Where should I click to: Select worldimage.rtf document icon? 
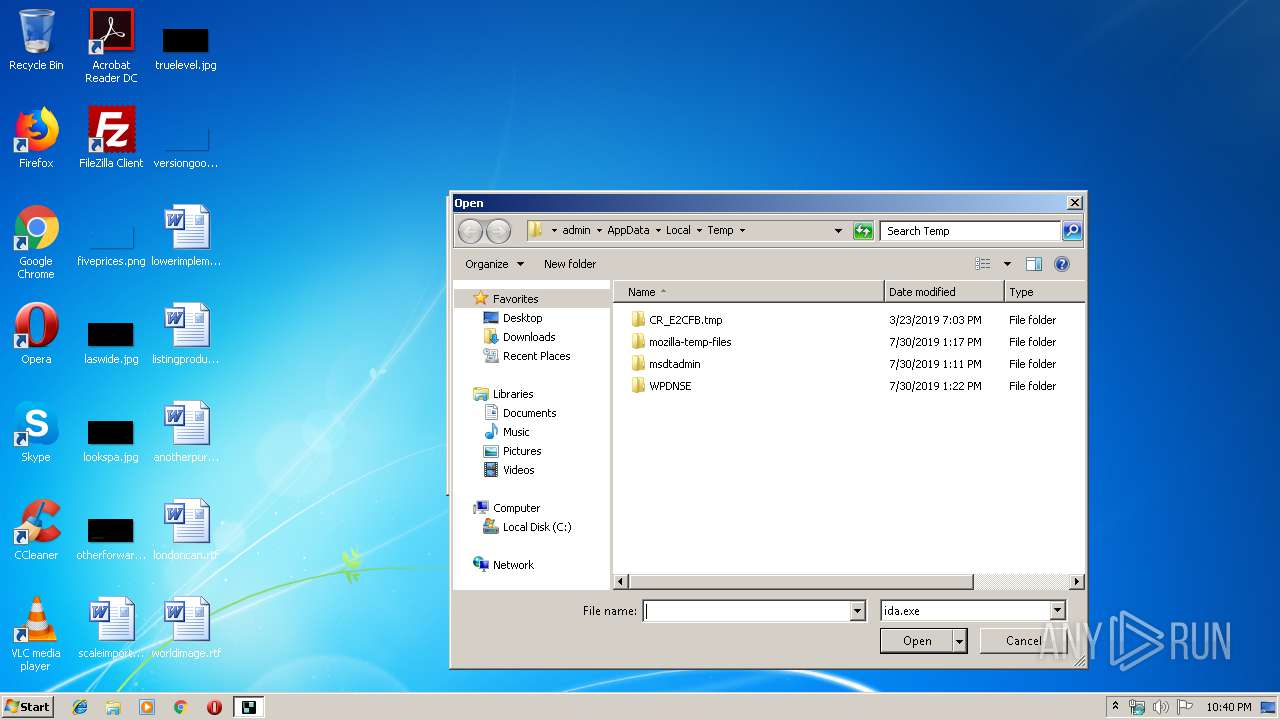point(186,628)
